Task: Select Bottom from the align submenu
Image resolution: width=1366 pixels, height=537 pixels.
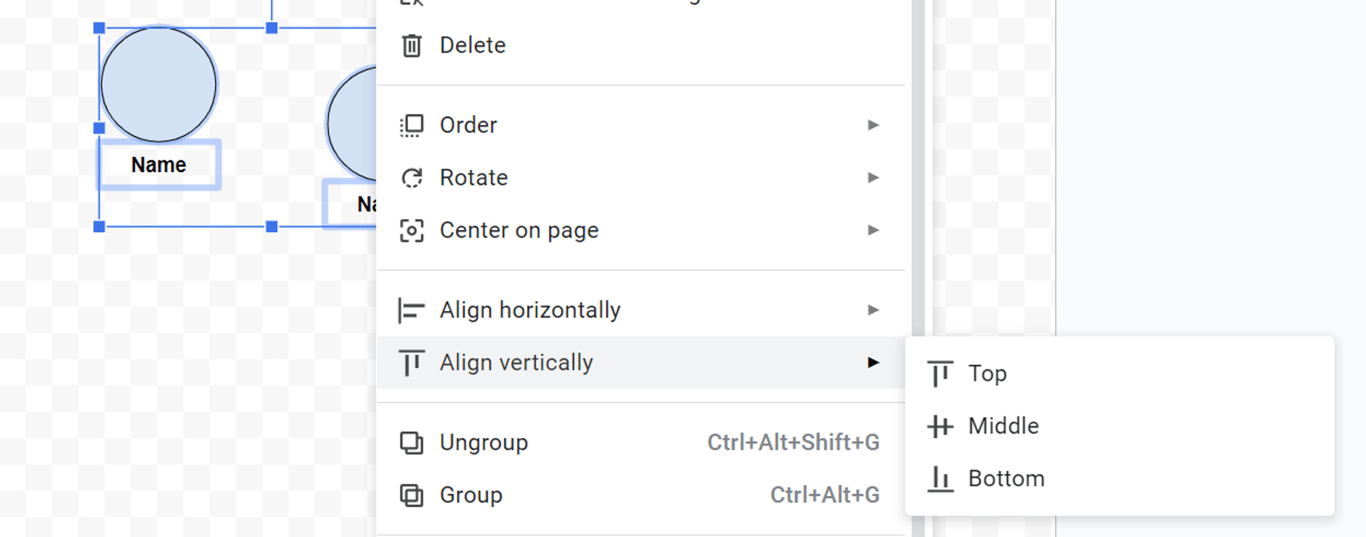Action: 1006,479
